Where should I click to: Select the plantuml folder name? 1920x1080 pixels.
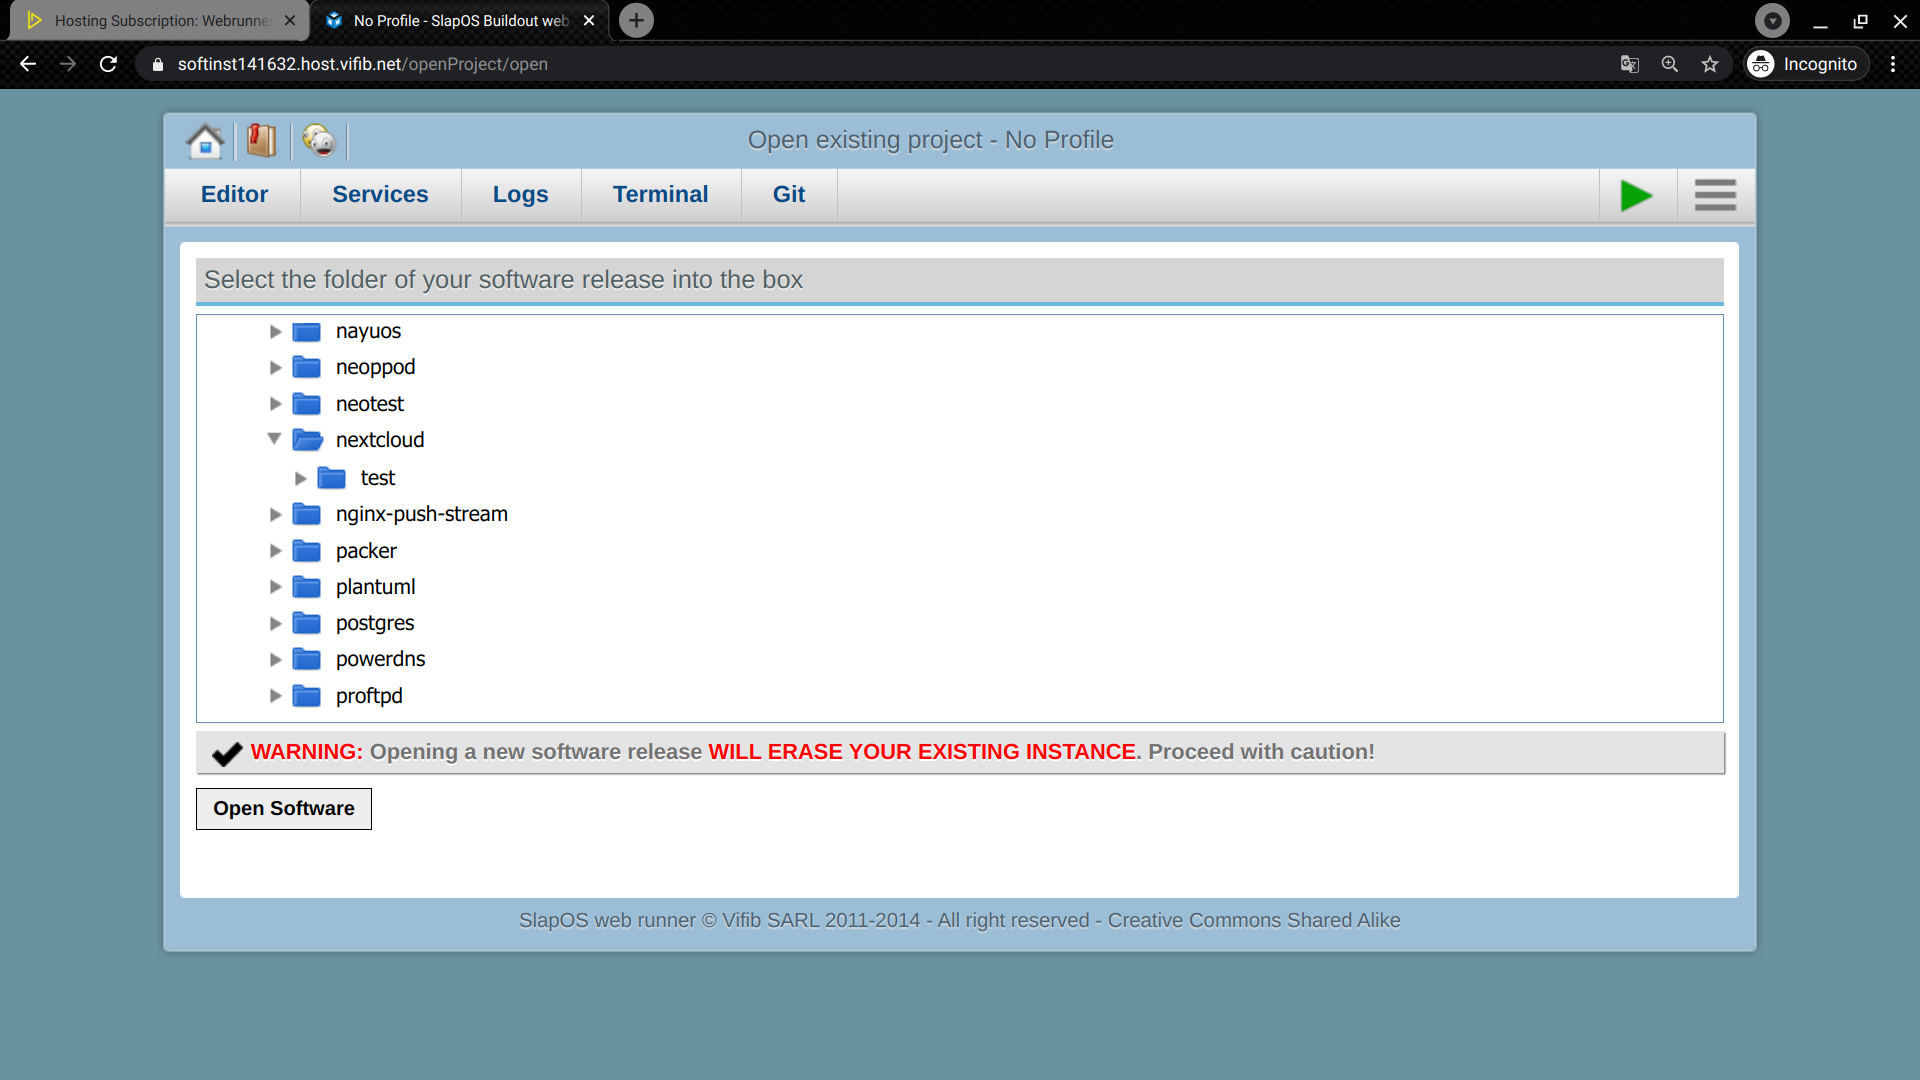coord(376,587)
